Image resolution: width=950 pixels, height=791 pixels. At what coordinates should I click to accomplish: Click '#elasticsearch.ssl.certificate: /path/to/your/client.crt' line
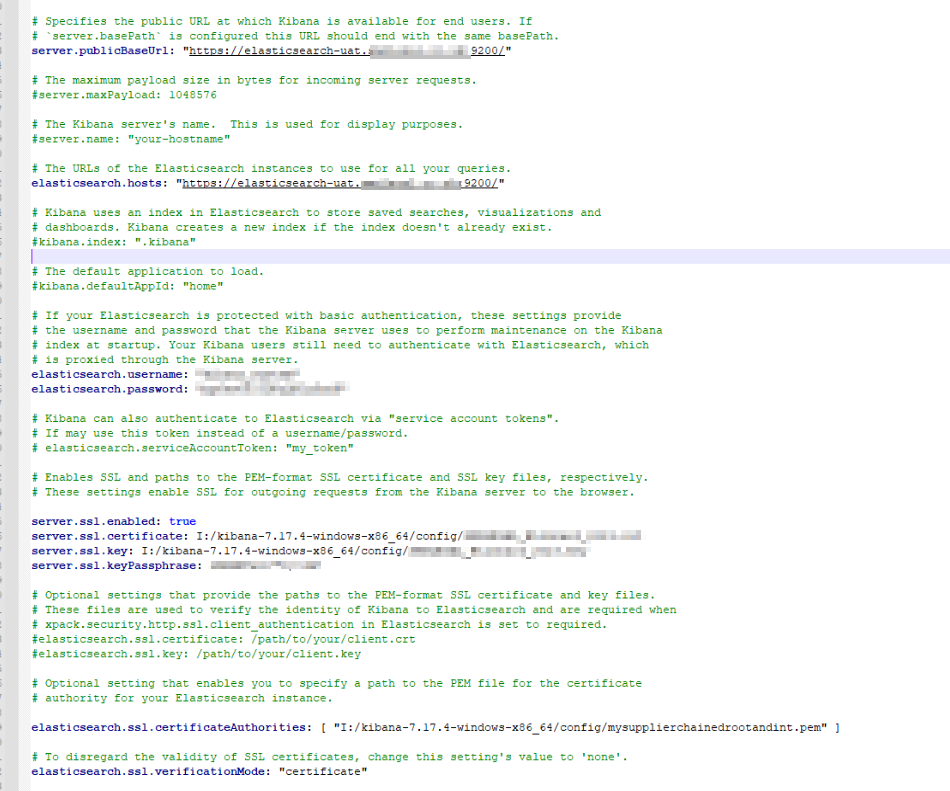224,639
